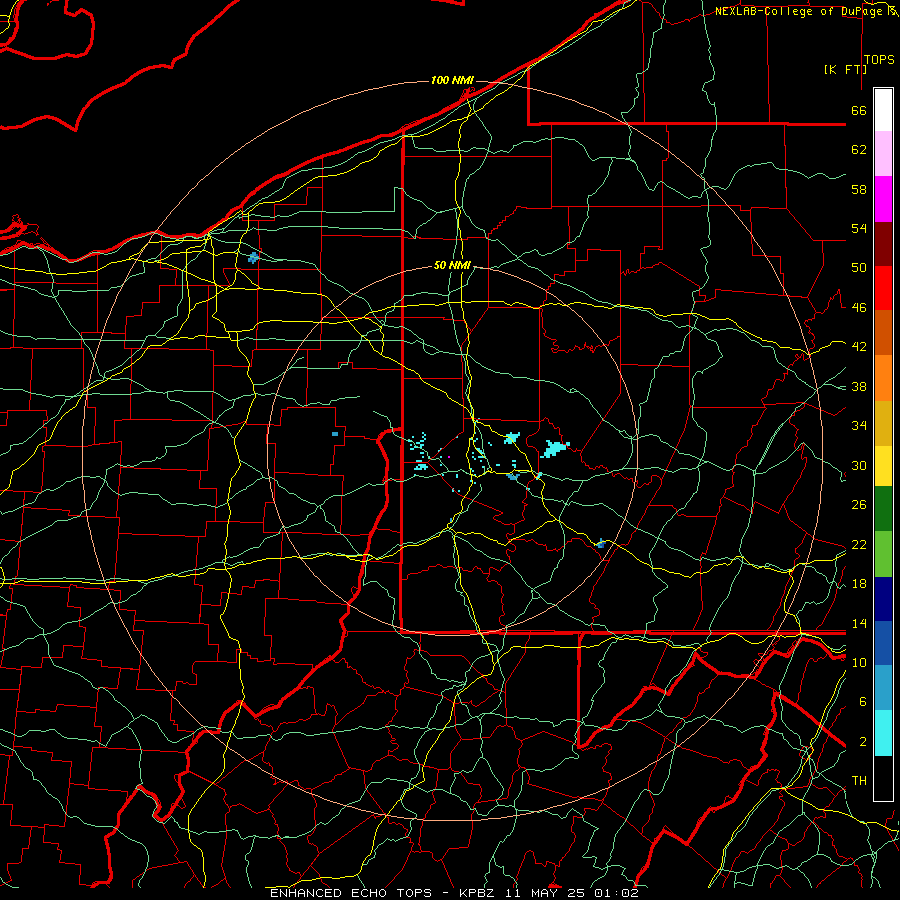
Task: Click the yellow legend swatch near 30
Action: (x=883, y=466)
